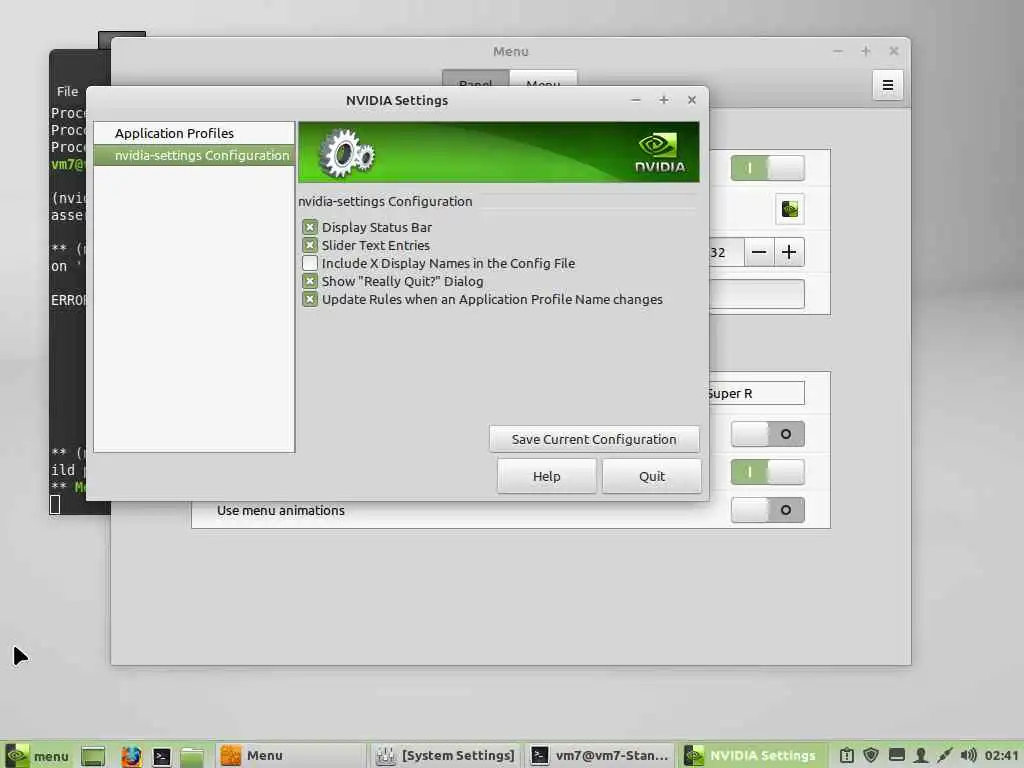Open File menu in terminal window
Viewport: 1024px width, 768px height.
pos(67,91)
